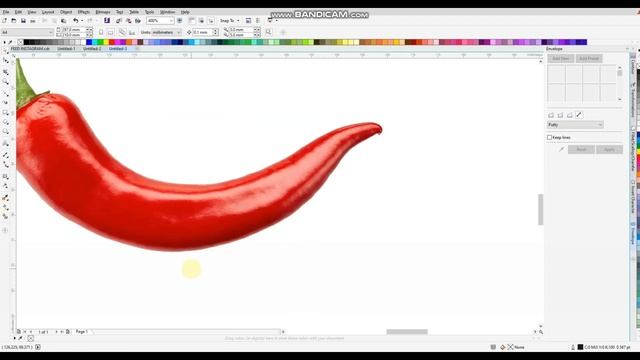The height and width of the screenshot is (360, 640).
Task: Click the Add Preset button
Action: click(589, 59)
